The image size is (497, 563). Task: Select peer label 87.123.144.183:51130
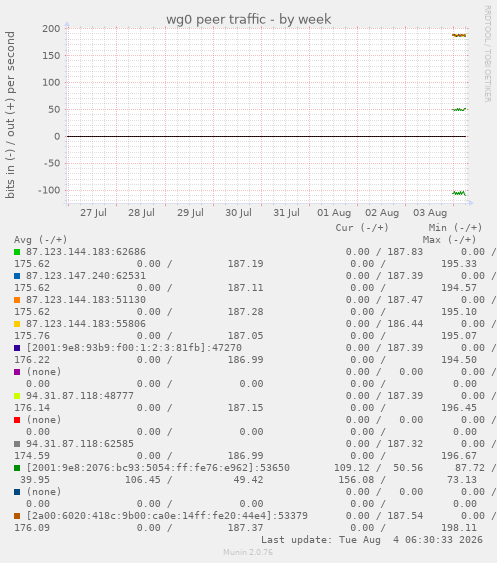point(86,300)
